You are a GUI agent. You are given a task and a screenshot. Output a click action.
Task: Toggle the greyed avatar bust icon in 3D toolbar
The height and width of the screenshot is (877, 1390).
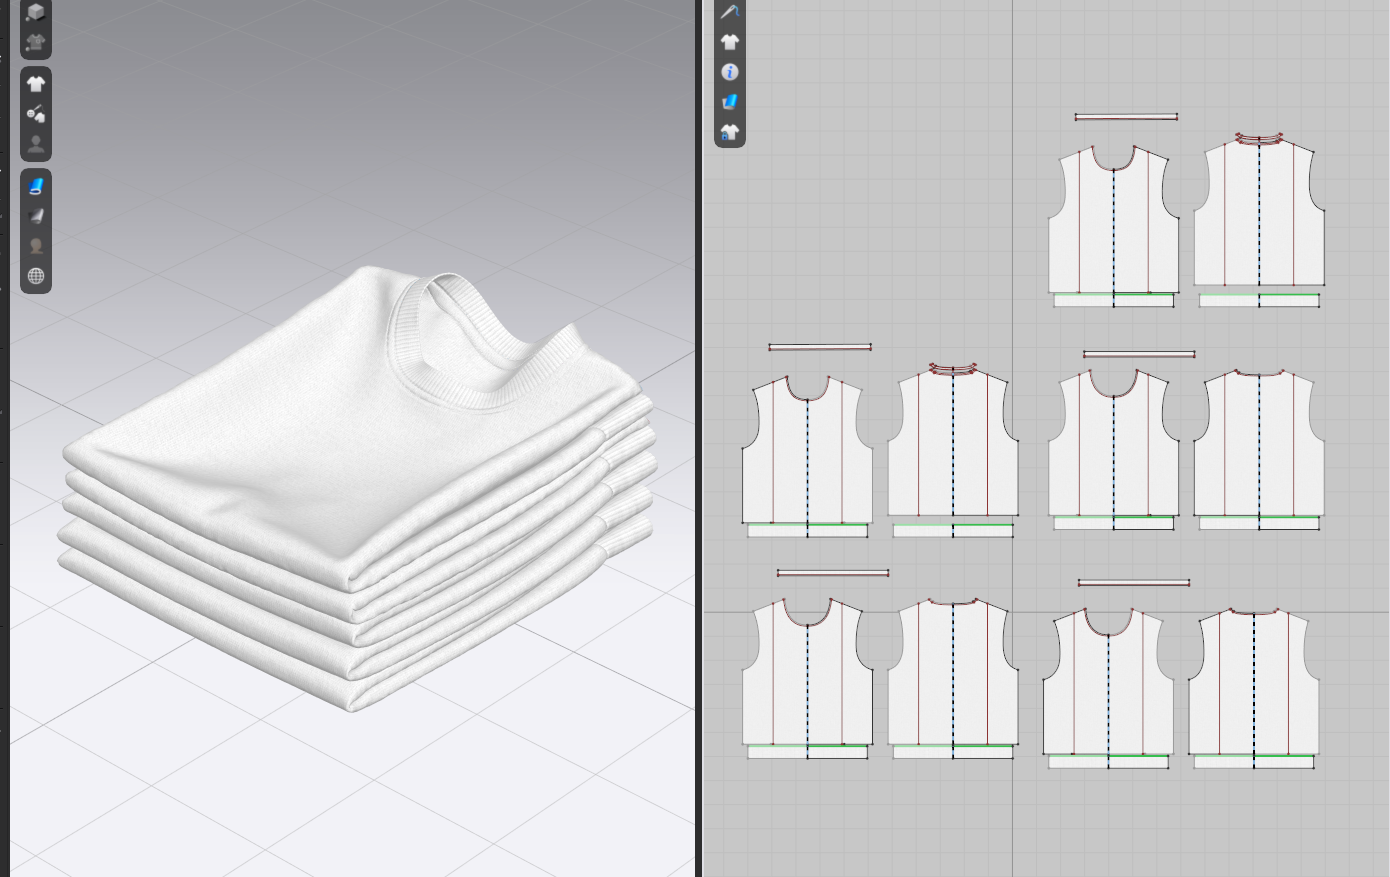36,143
